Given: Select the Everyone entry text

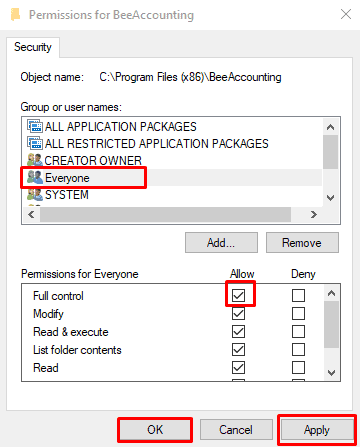Looking at the screenshot, I should coord(67,178).
